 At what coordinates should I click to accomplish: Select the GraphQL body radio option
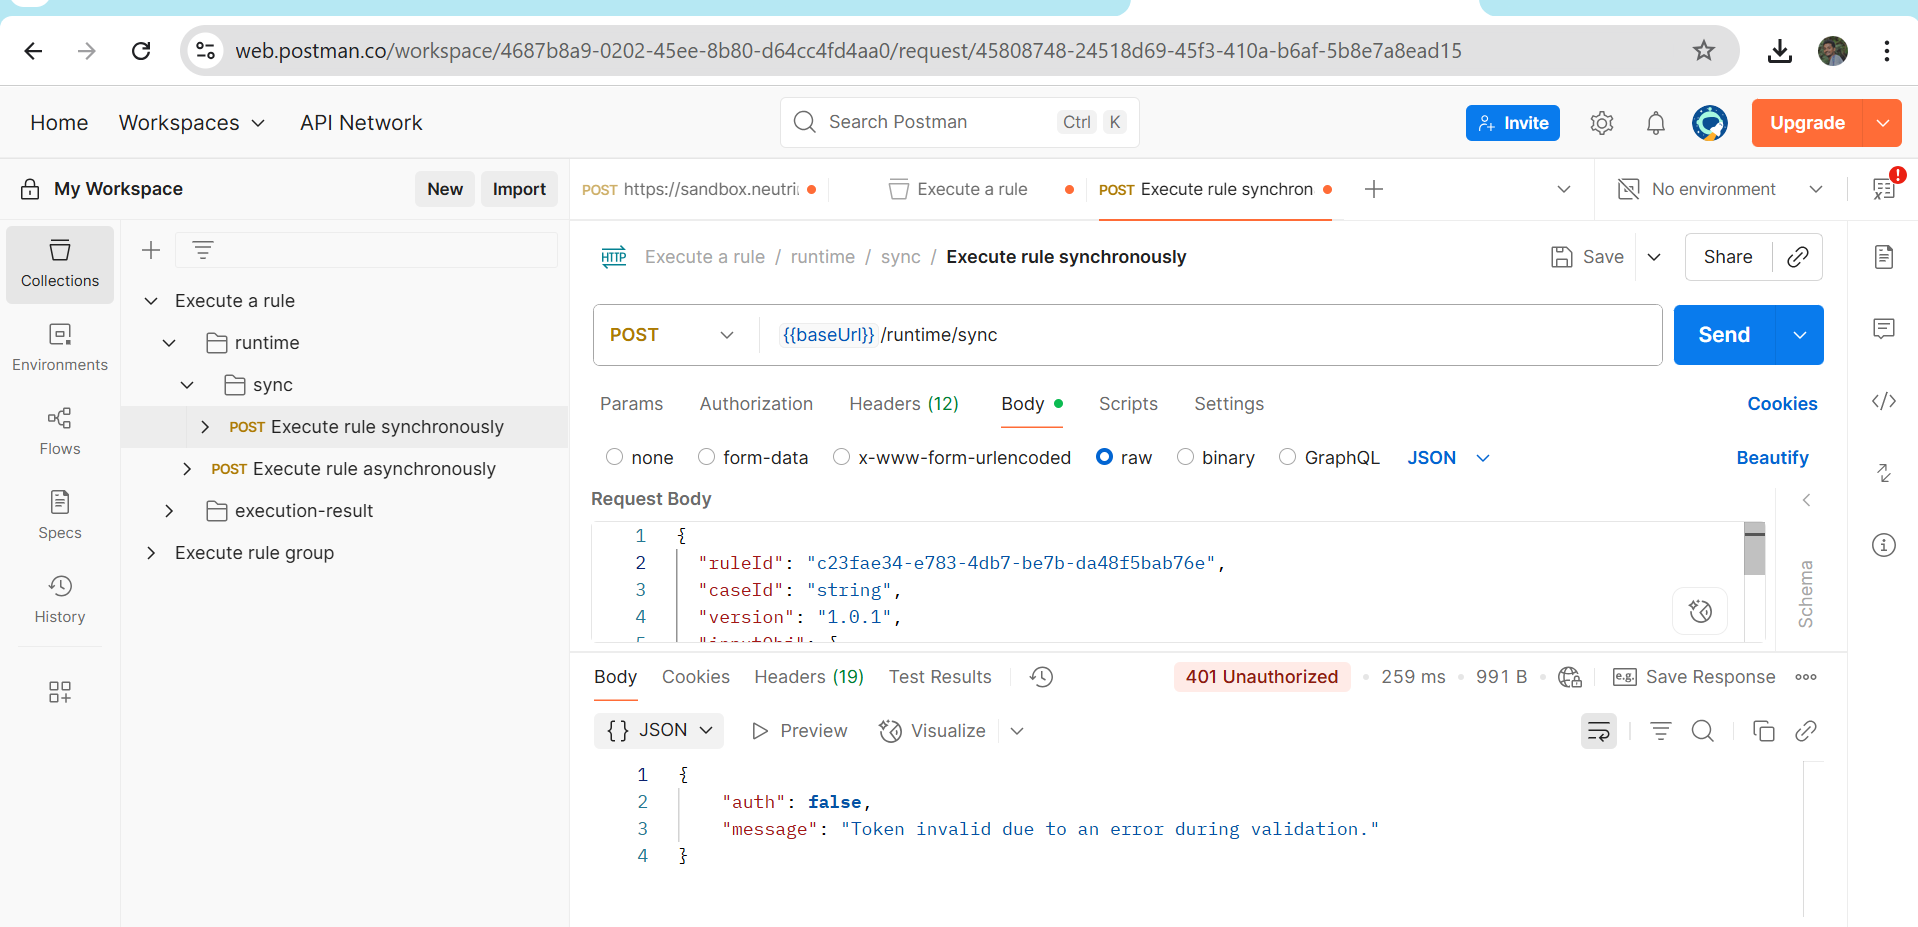click(x=1288, y=457)
